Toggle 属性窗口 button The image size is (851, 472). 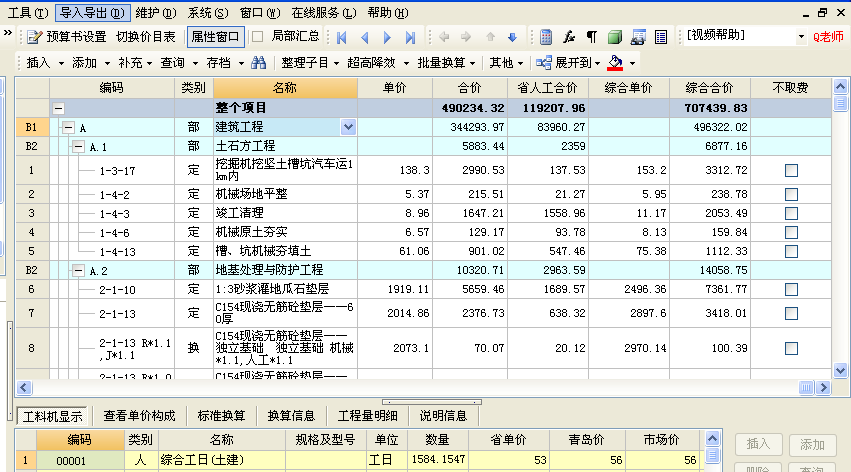(x=215, y=37)
